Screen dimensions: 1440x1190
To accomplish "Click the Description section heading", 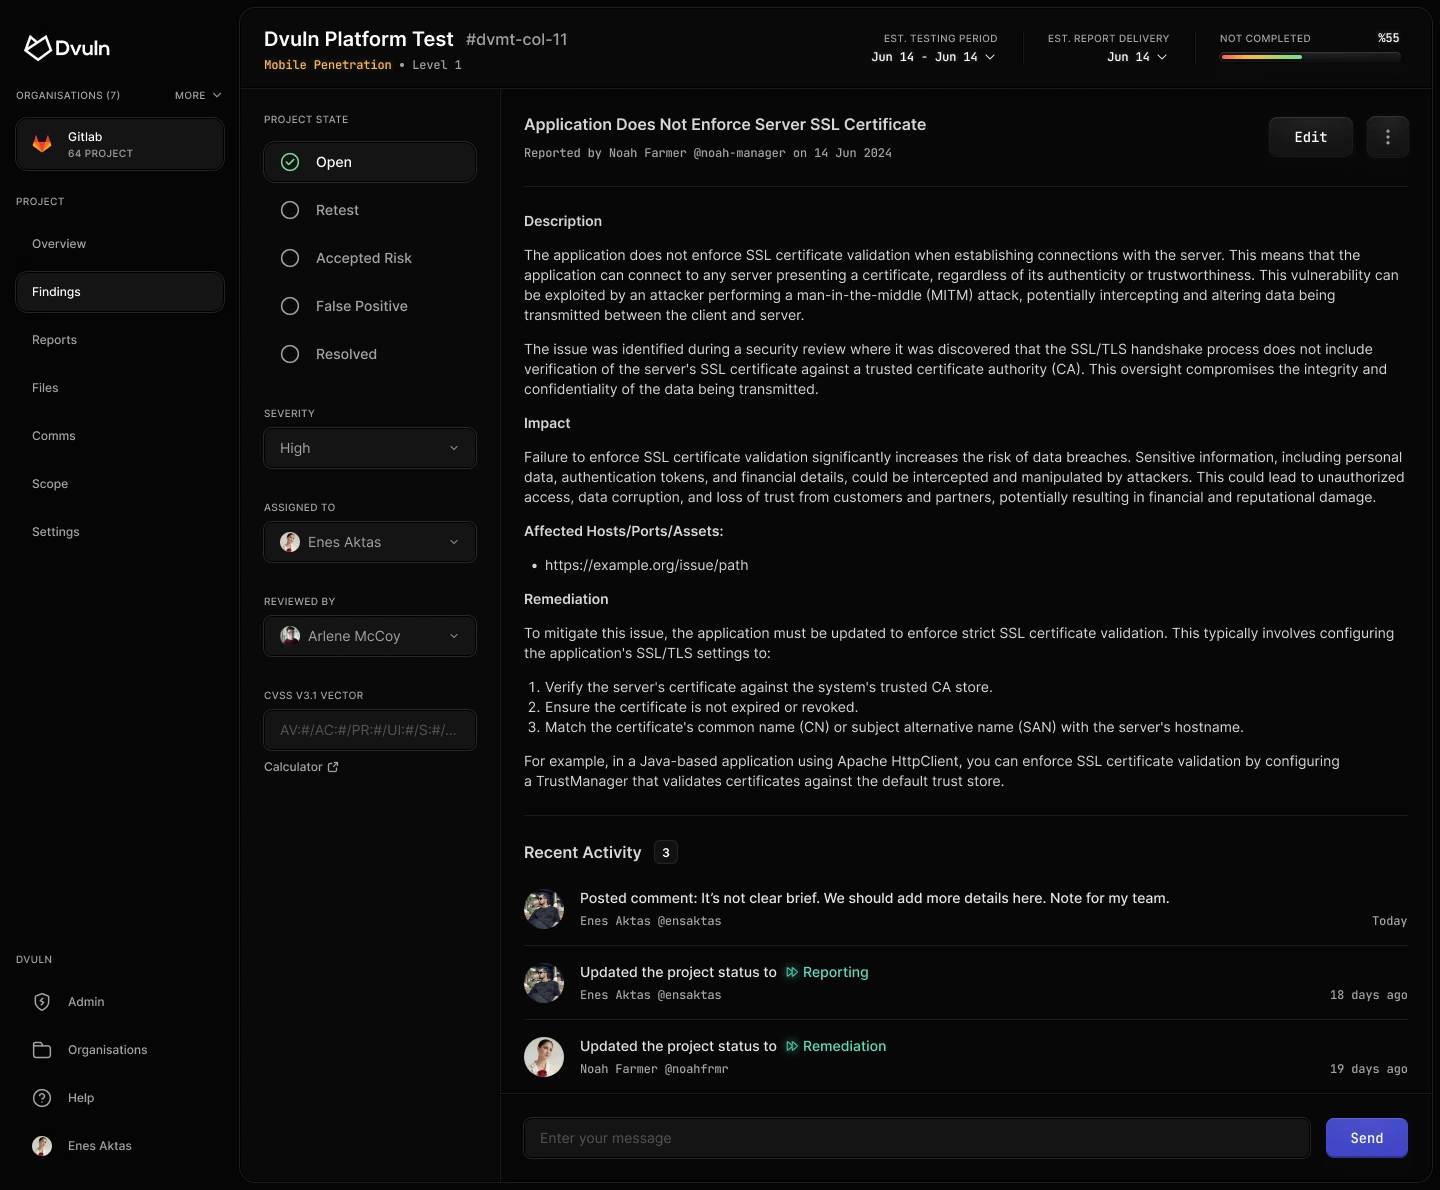I will (x=563, y=221).
